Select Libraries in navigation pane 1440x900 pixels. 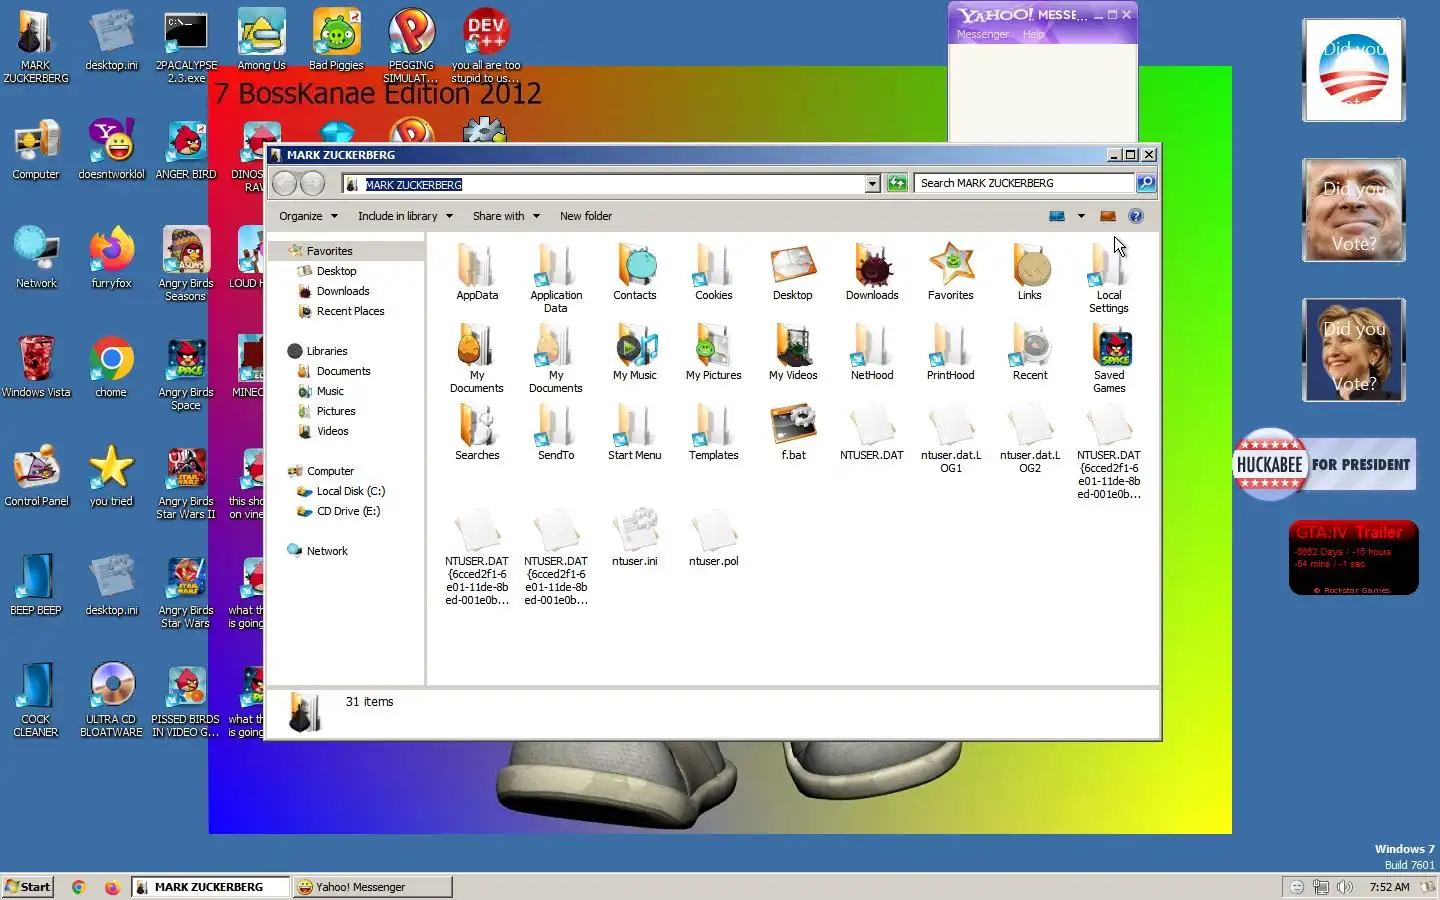tap(327, 351)
